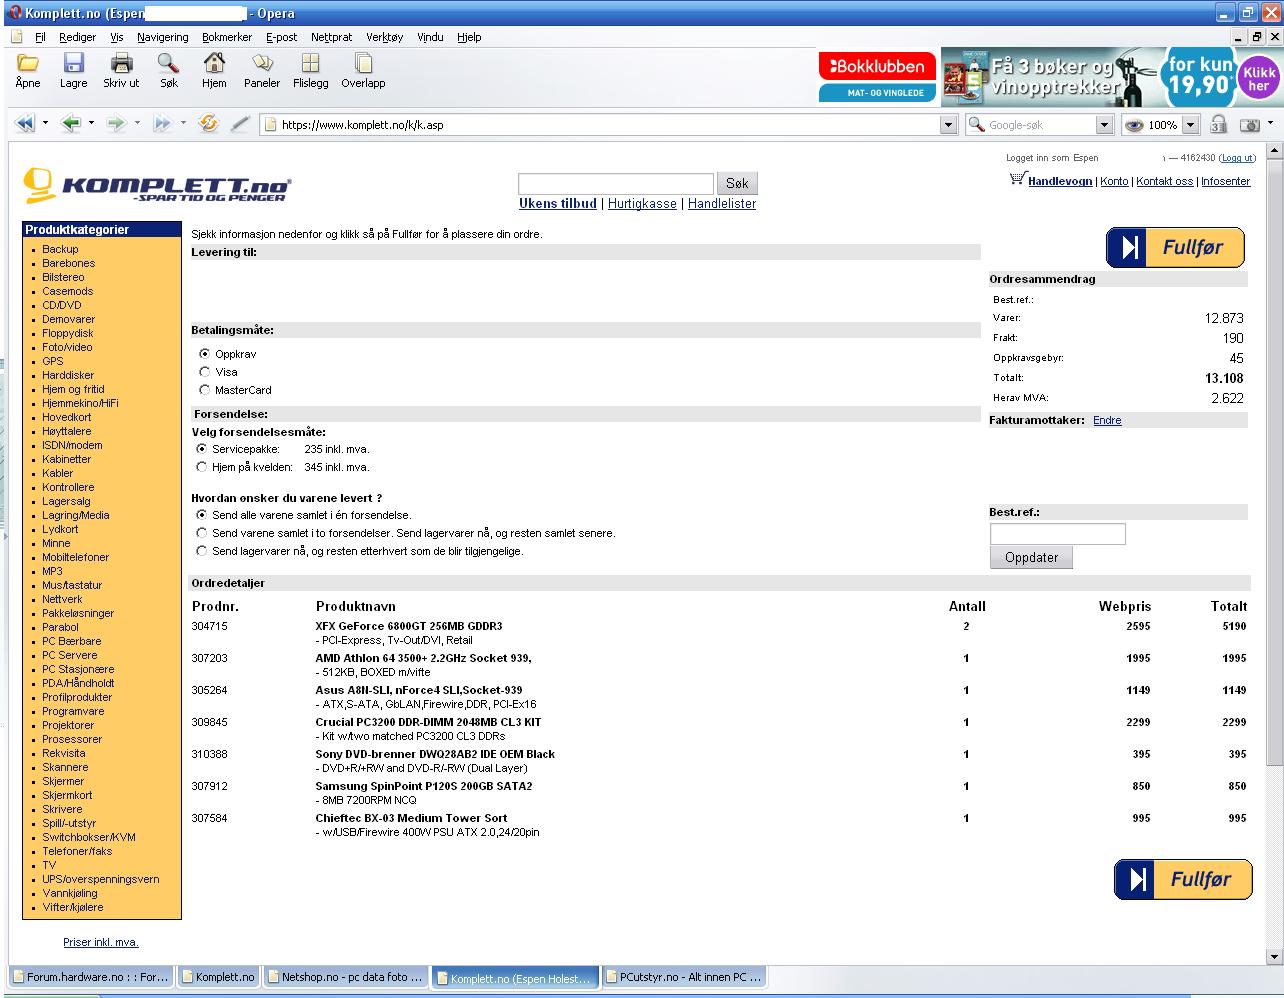Click the rewind navigation arrow icon

coord(24,124)
